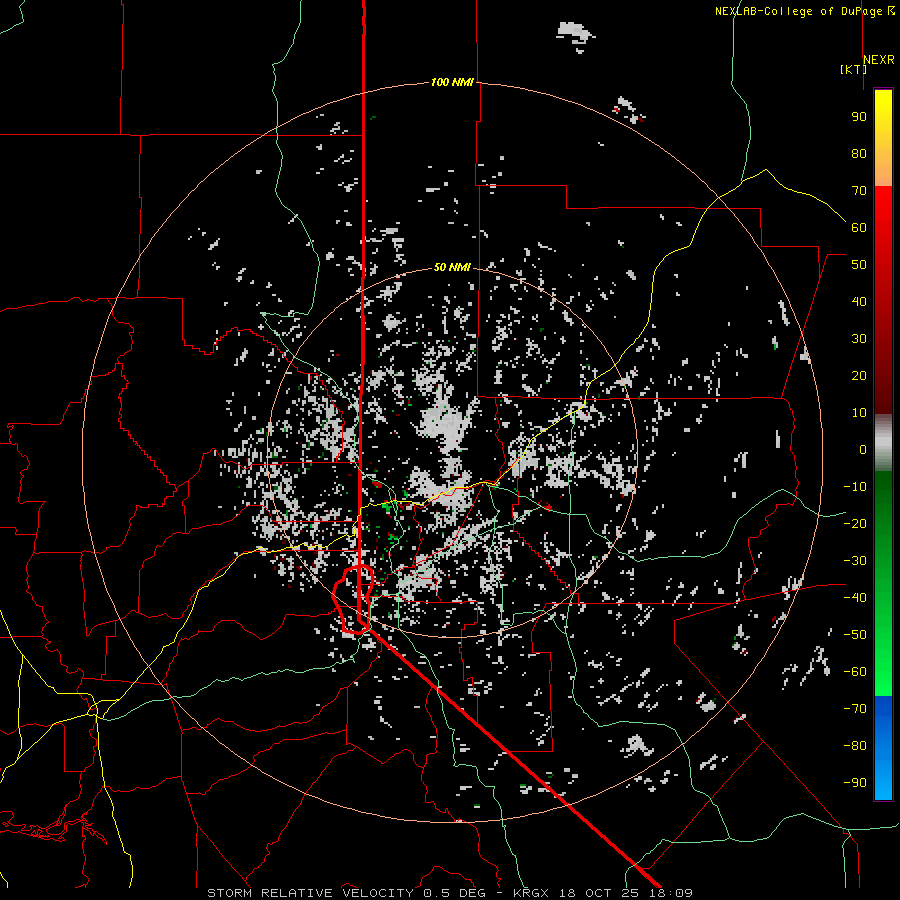Select the 10 value on velocity scale
Viewport: 900px width, 900px height.
(859, 413)
